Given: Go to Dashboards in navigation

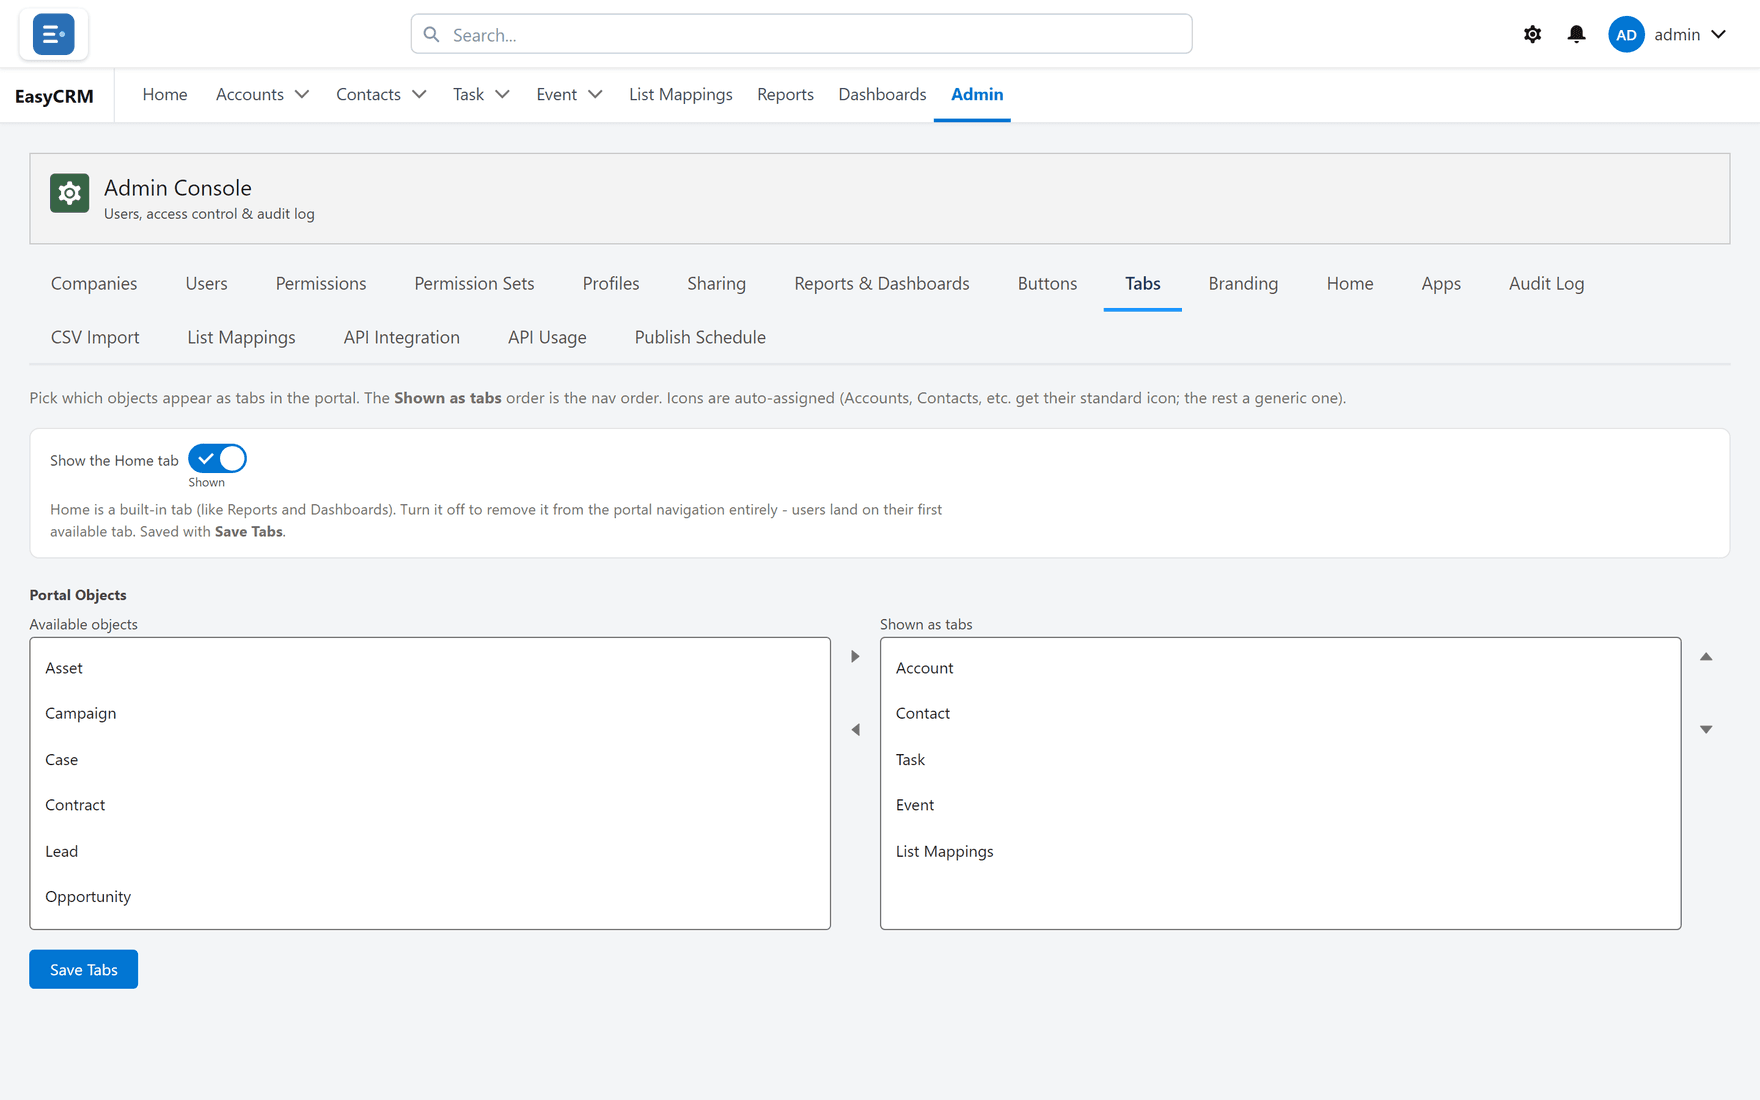Looking at the screenshot, I should (x=882, y=94).
